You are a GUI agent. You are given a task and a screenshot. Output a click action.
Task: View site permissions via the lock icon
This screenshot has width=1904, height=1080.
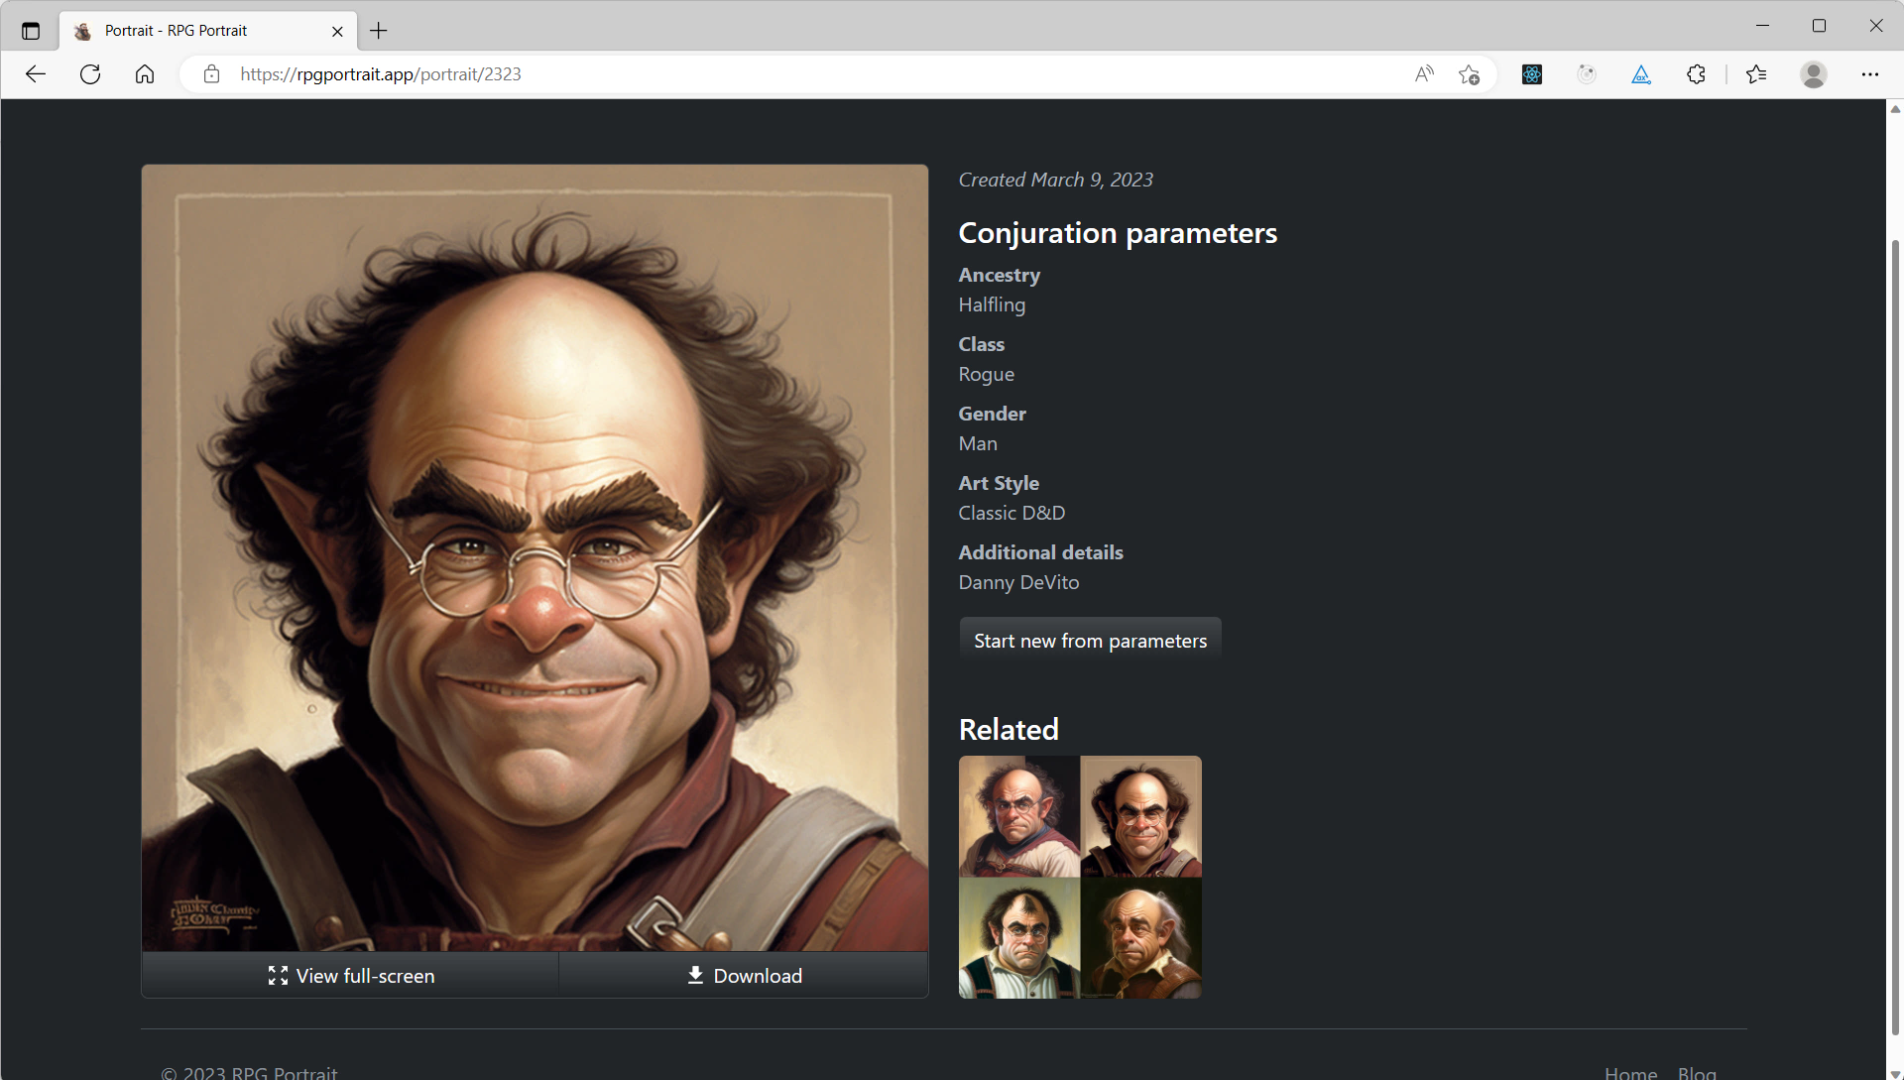tap(211, 74)
